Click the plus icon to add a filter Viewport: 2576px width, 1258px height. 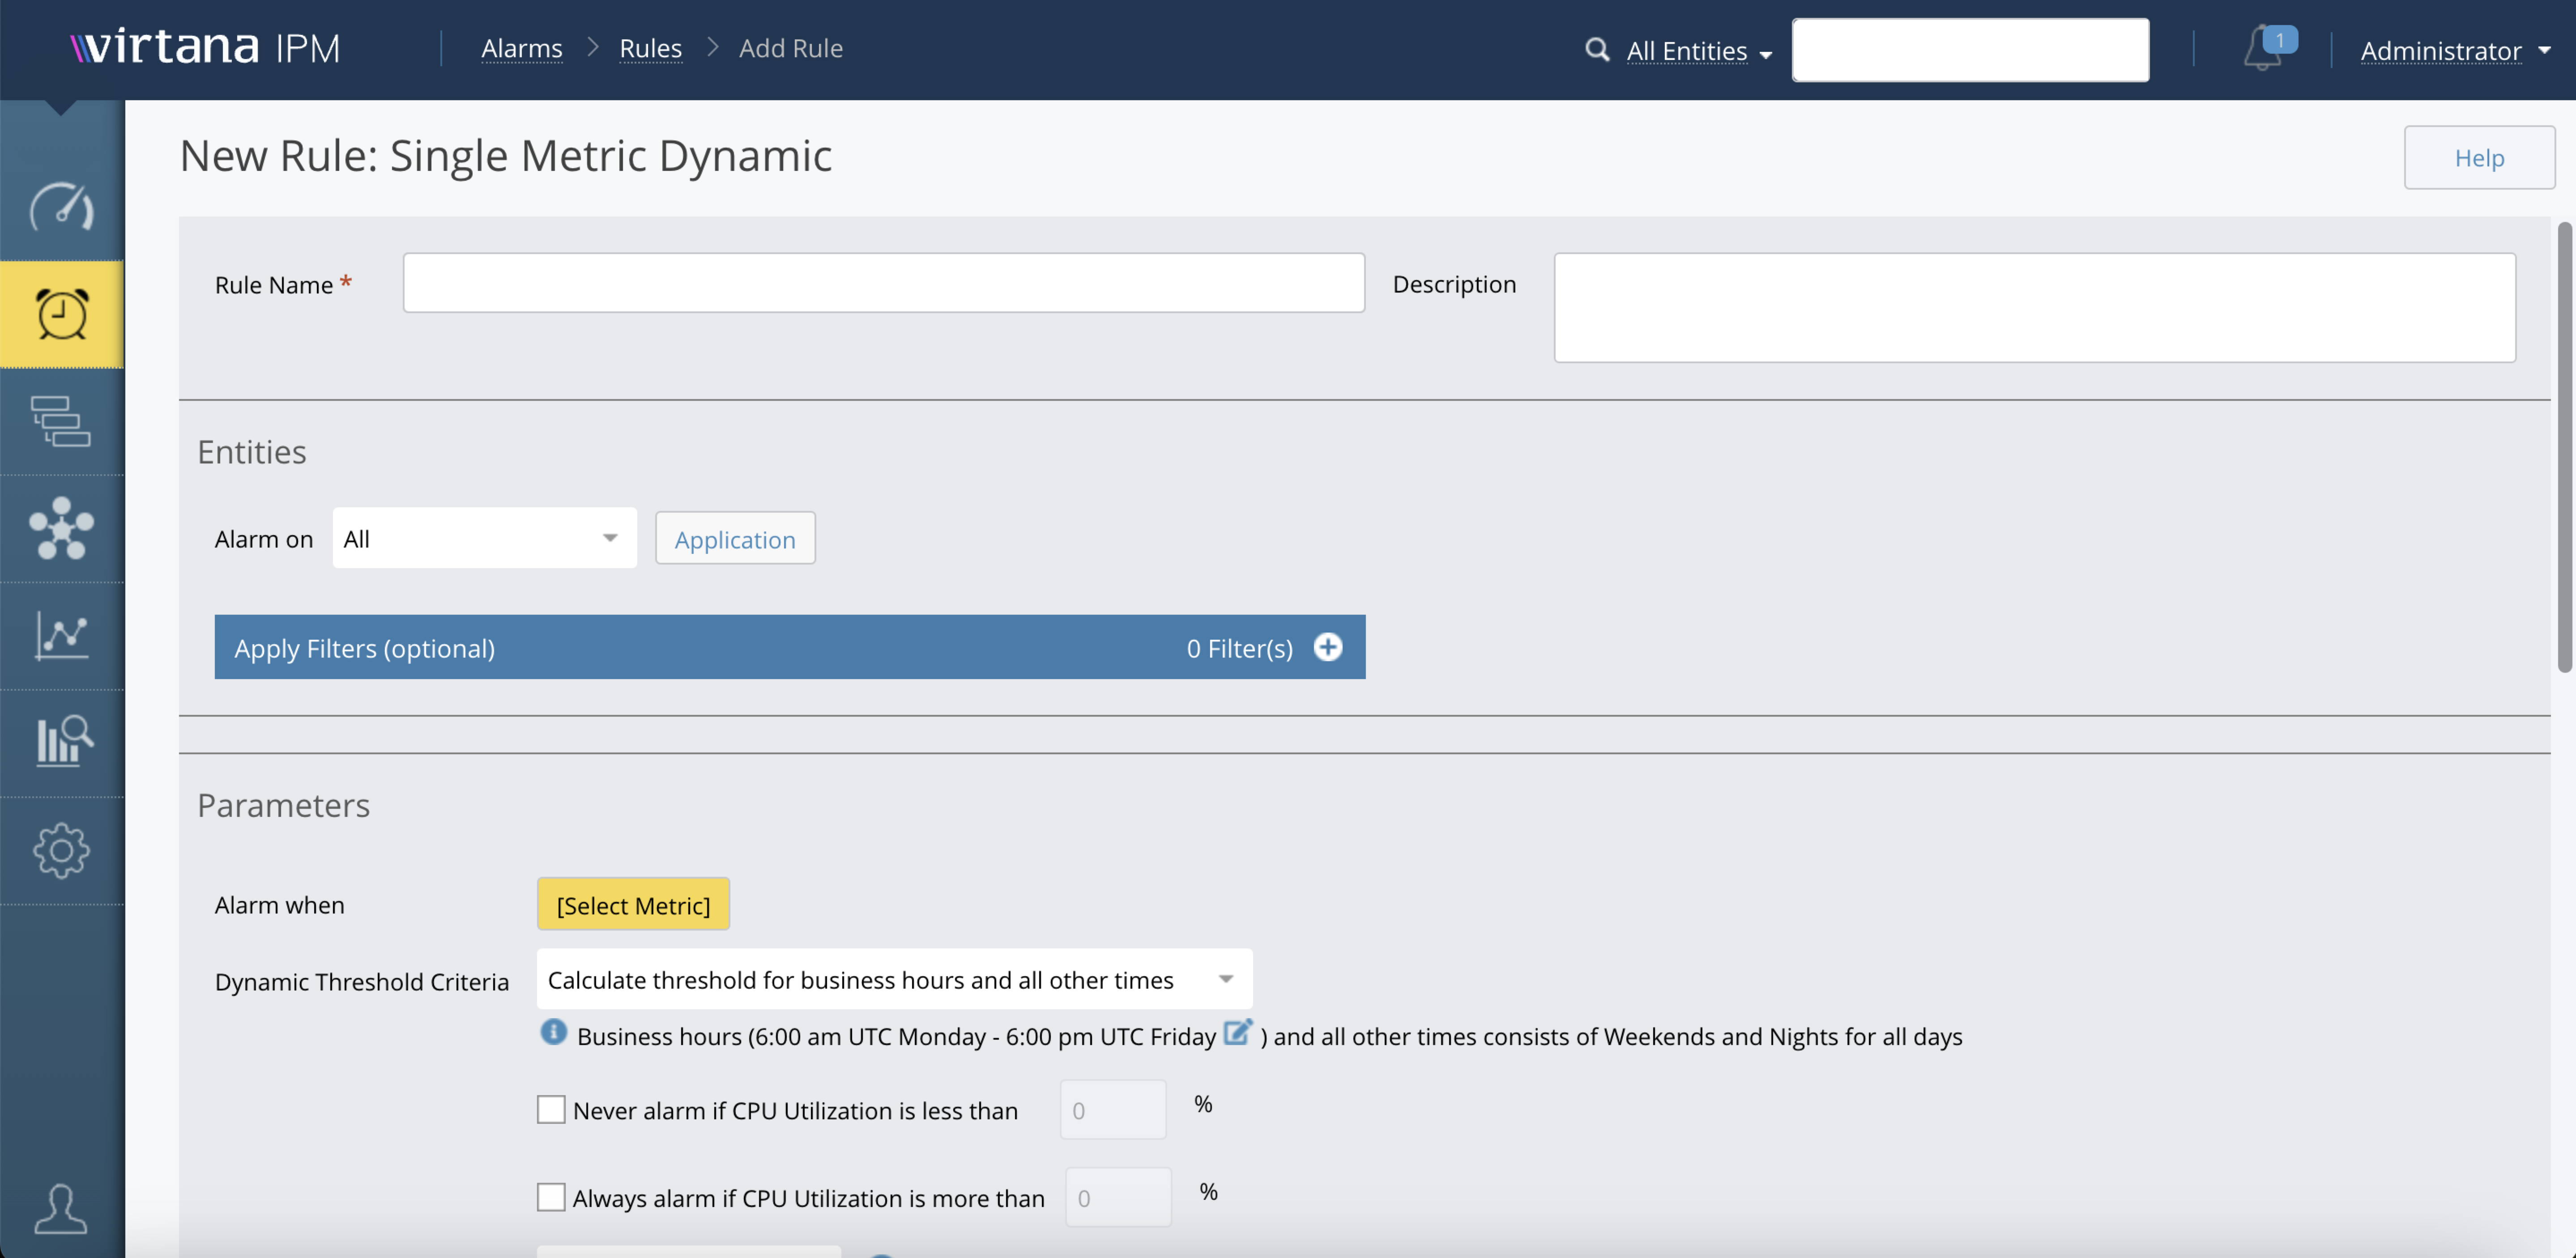click(1328, 647)
